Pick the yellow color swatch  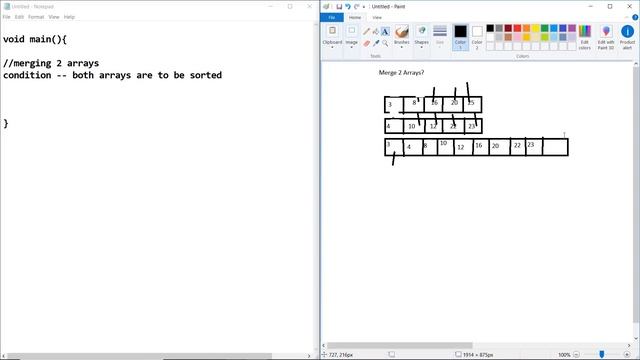(x=536, y=28)
